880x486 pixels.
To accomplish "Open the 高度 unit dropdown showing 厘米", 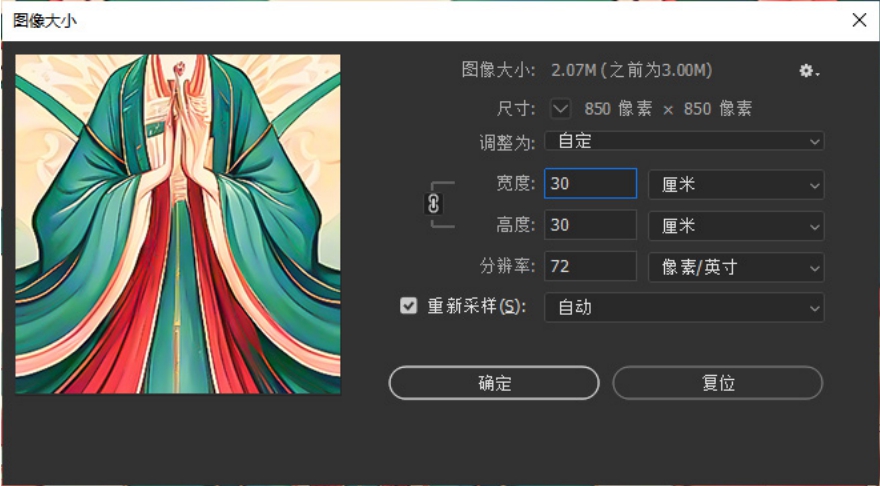I will (736, 226).
